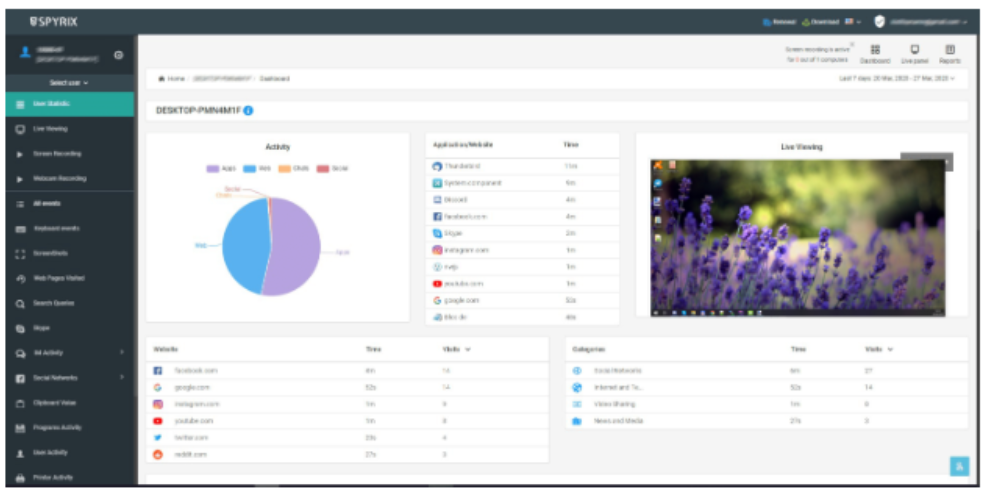This screenshot has width=990, height=500.
Task: Click the Home breadcrumb link
Action: click(170, 78)
